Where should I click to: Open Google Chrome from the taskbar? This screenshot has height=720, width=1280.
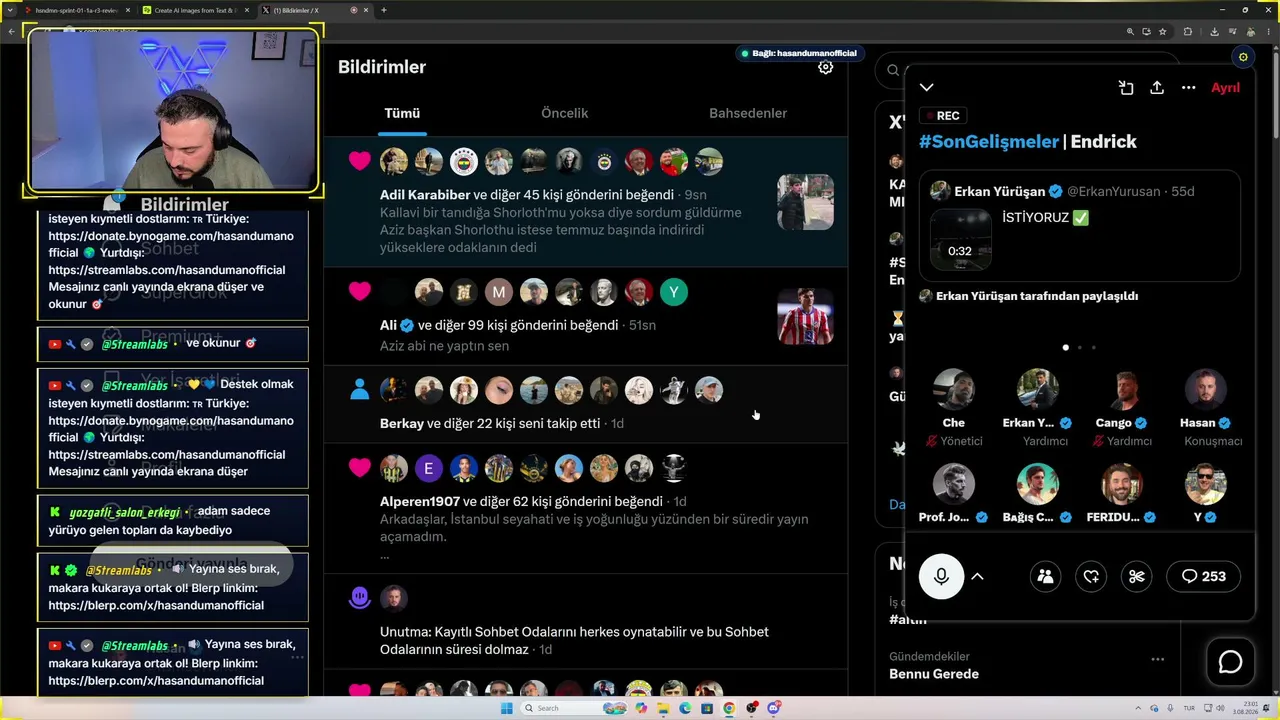coord(729,708)
